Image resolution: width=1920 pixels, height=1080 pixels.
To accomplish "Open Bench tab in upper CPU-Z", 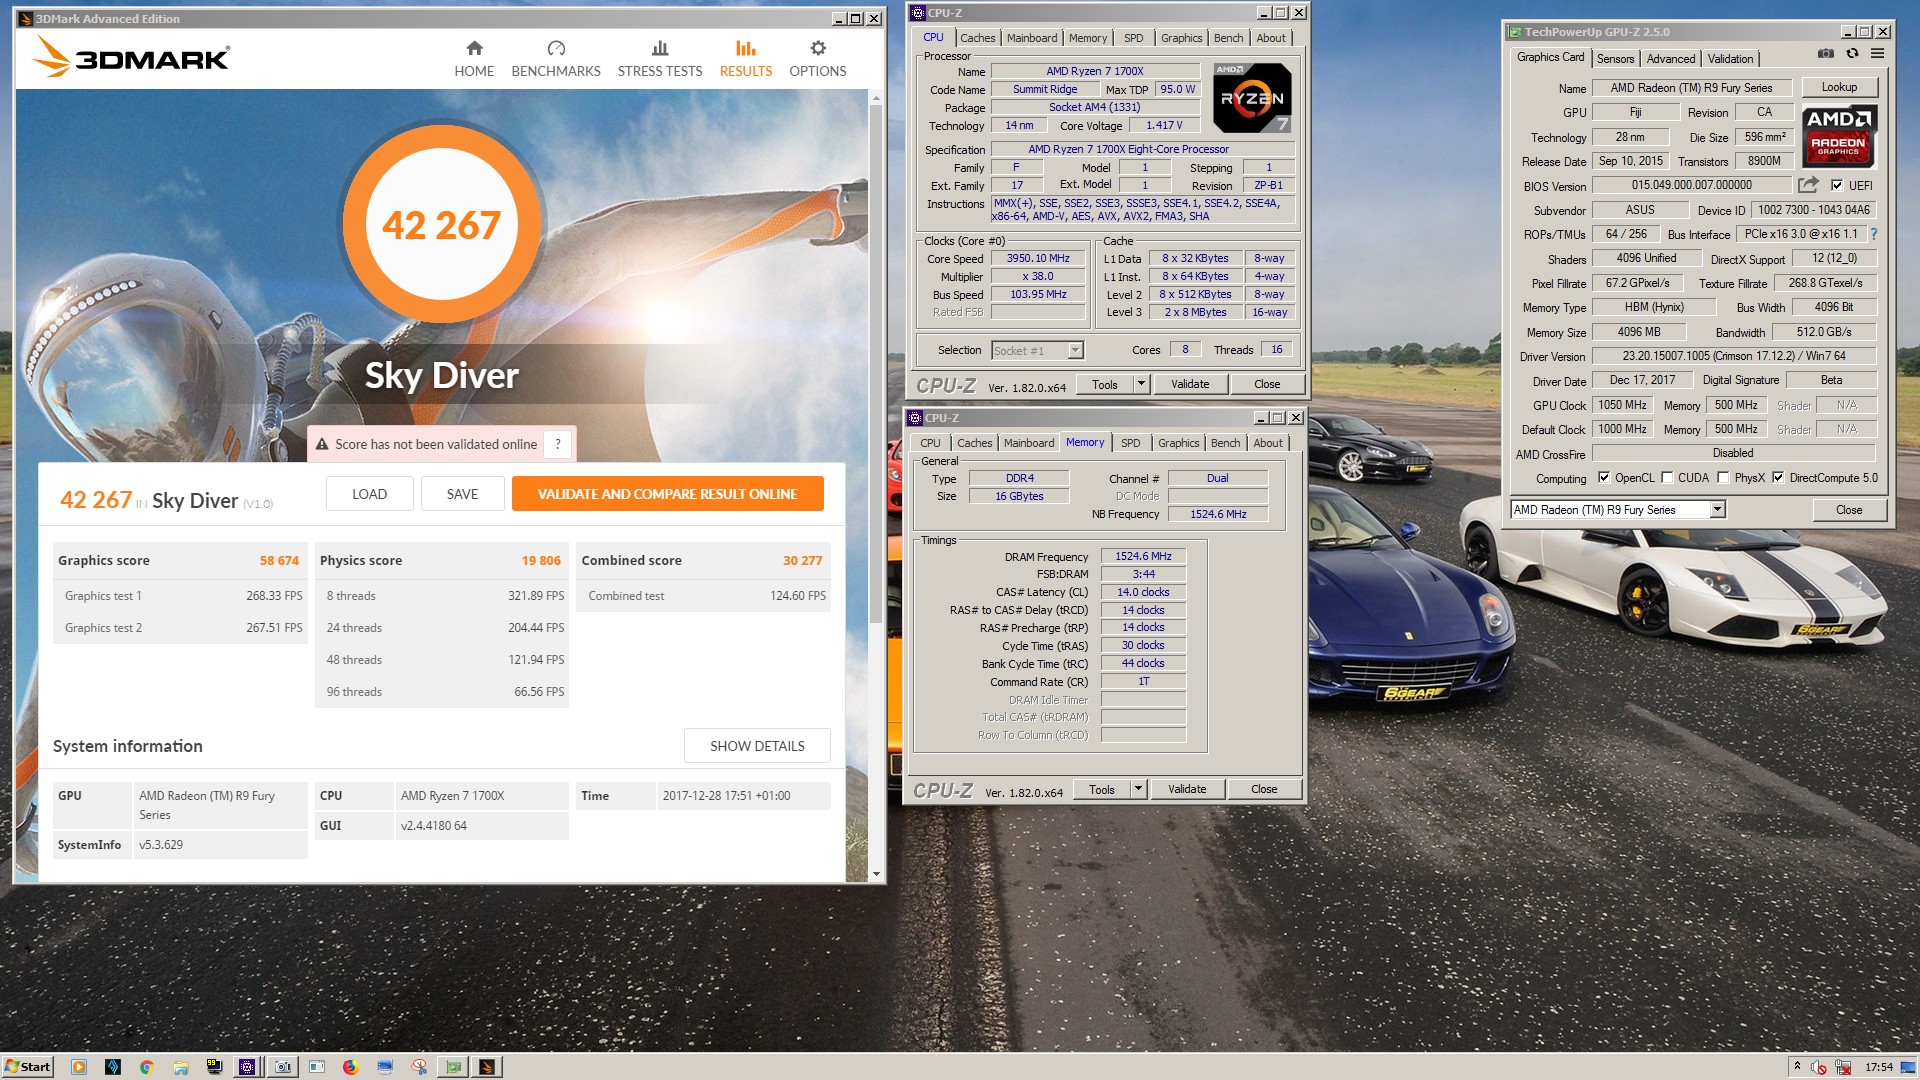I will [x=1228, y=38].
